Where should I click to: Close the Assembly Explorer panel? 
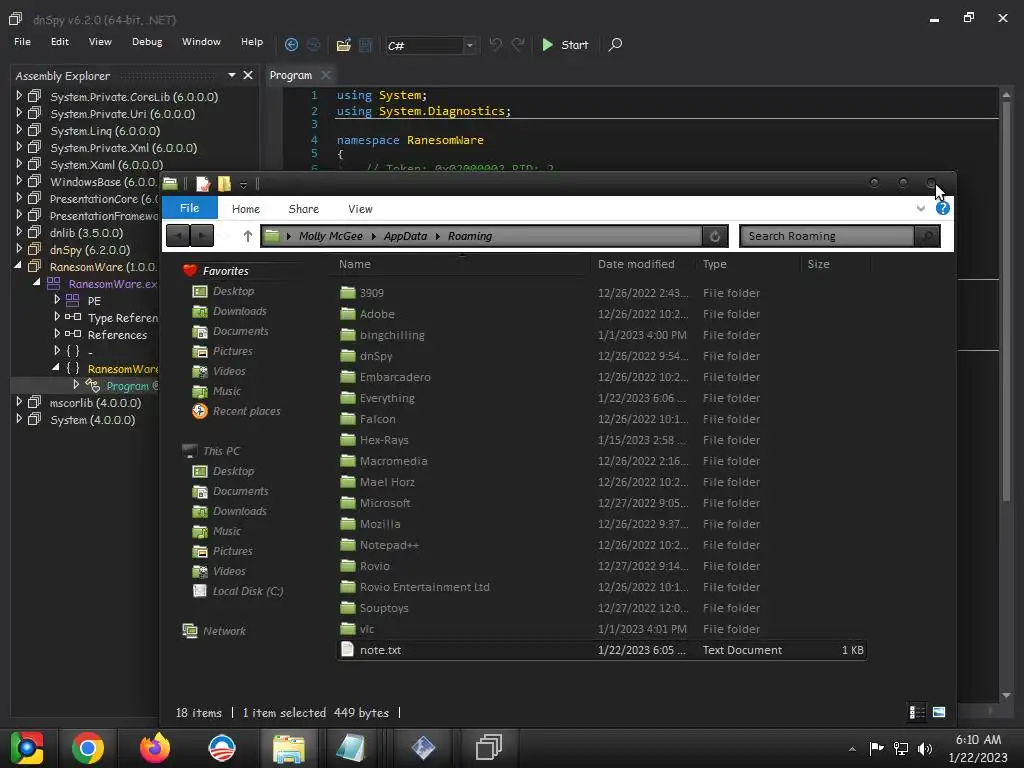point(248,75)
